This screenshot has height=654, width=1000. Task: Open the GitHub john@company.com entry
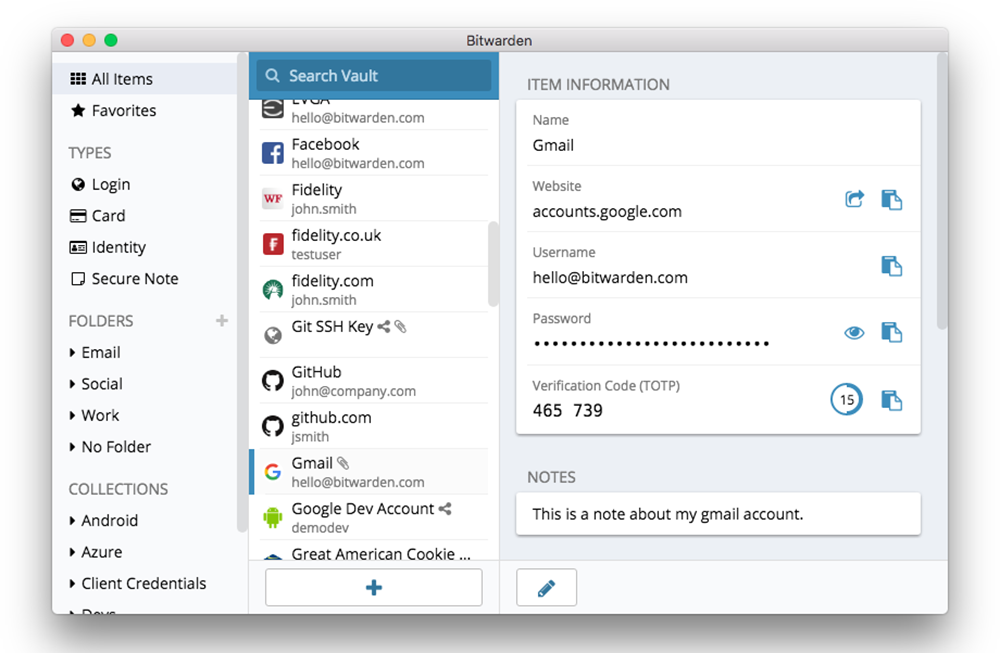click(x=374, y=381)
